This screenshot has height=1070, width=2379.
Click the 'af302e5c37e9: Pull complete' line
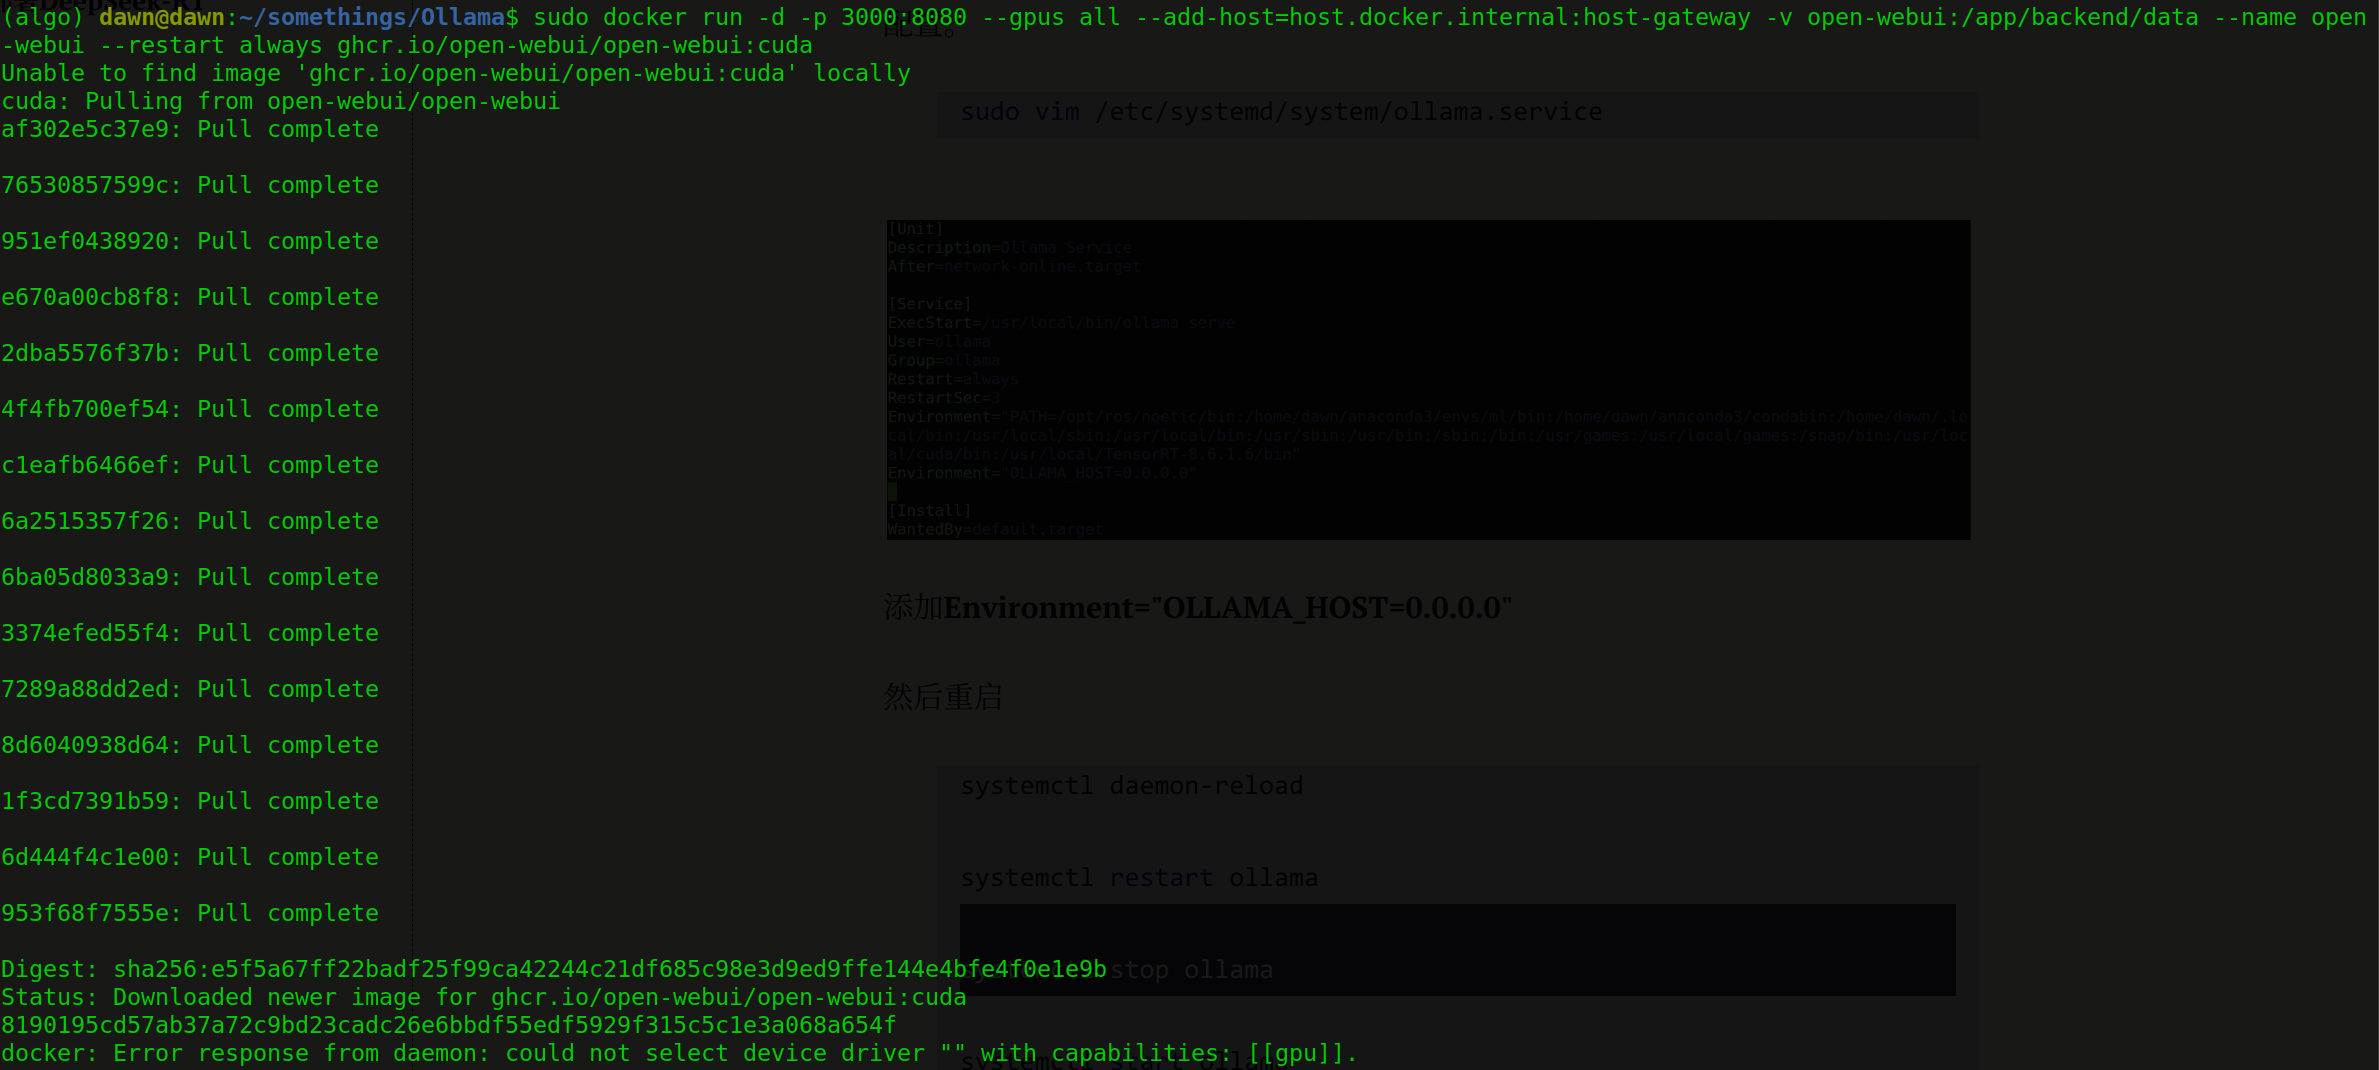click(190, 130)
